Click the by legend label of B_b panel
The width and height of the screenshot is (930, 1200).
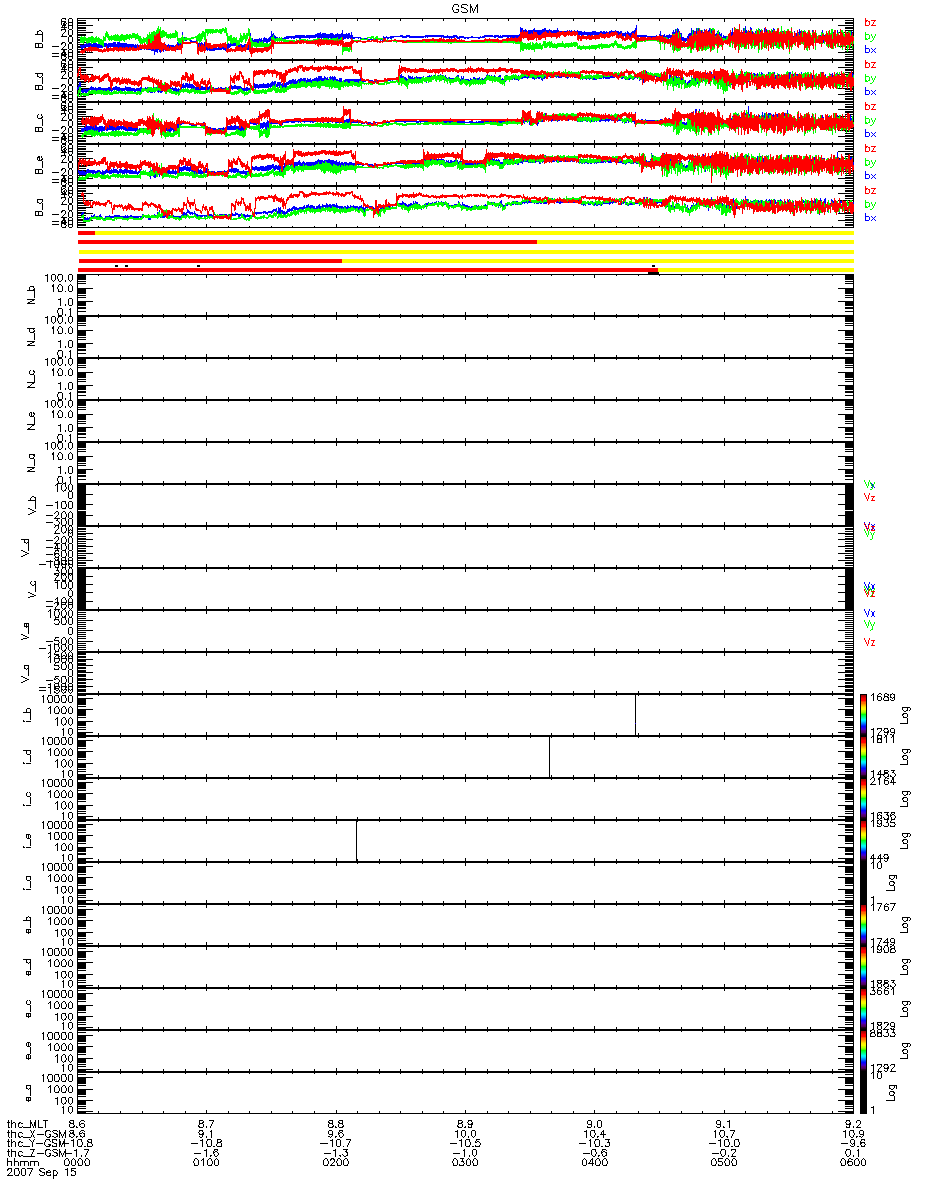tap(870, 36)
